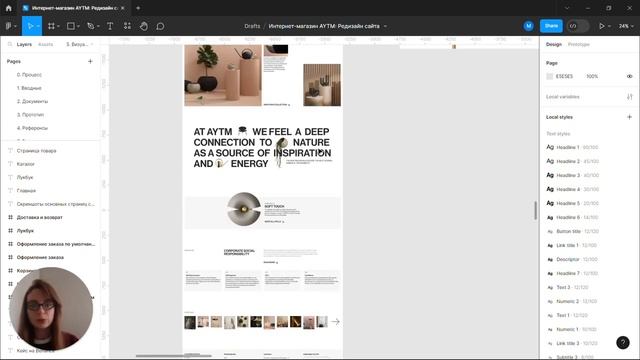
Task: Click the gallery next arrow on canvas
Action: pos(336,322)
